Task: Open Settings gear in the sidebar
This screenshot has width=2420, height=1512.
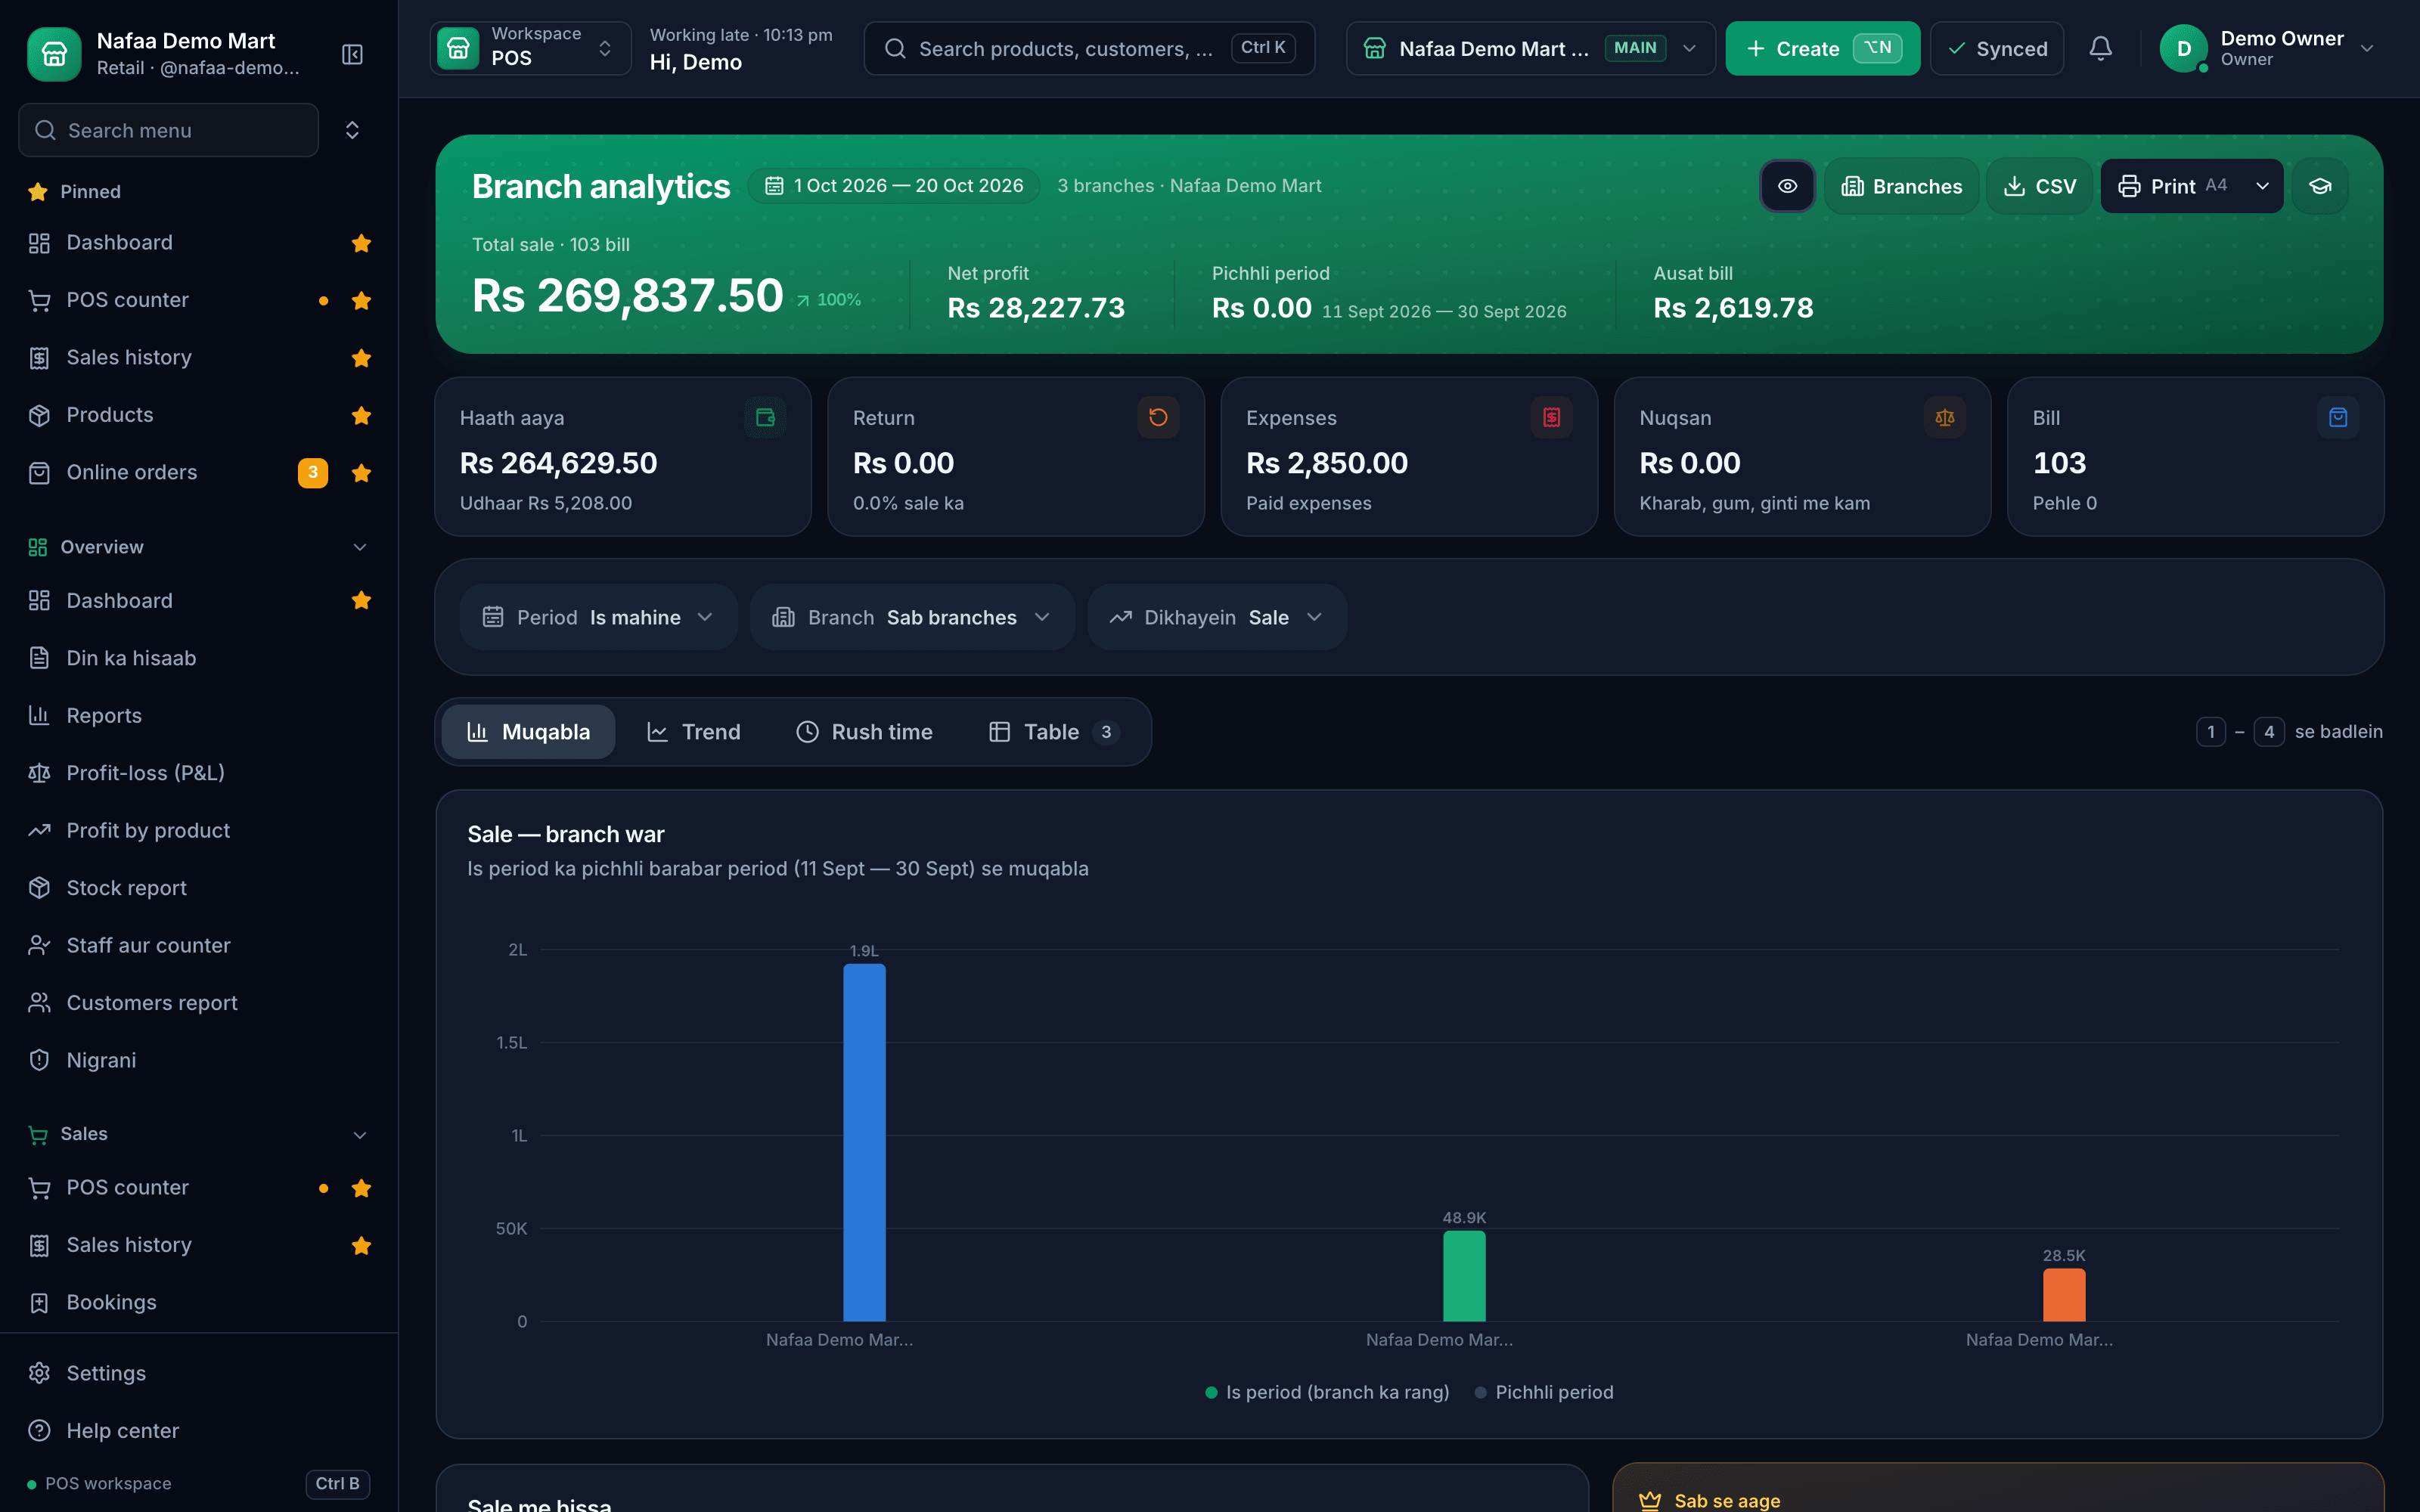Action: [x=199, y=1373]
